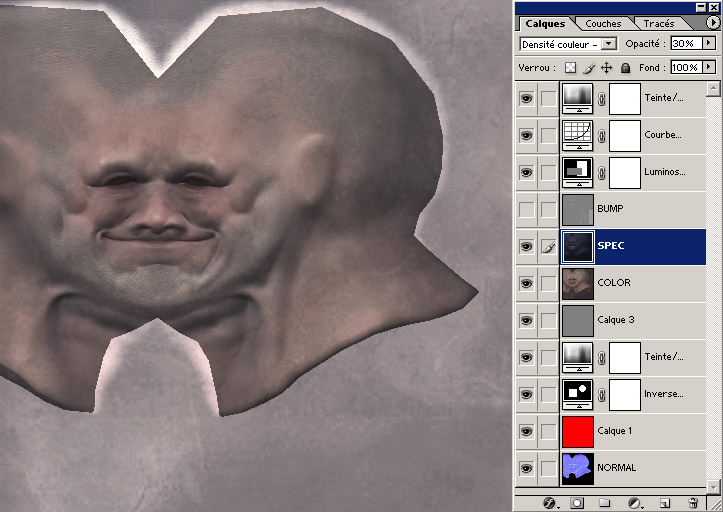Hide the Calque 1 layer
The width and height of the screenshot is (723, 512).
[x=527, y=431]
